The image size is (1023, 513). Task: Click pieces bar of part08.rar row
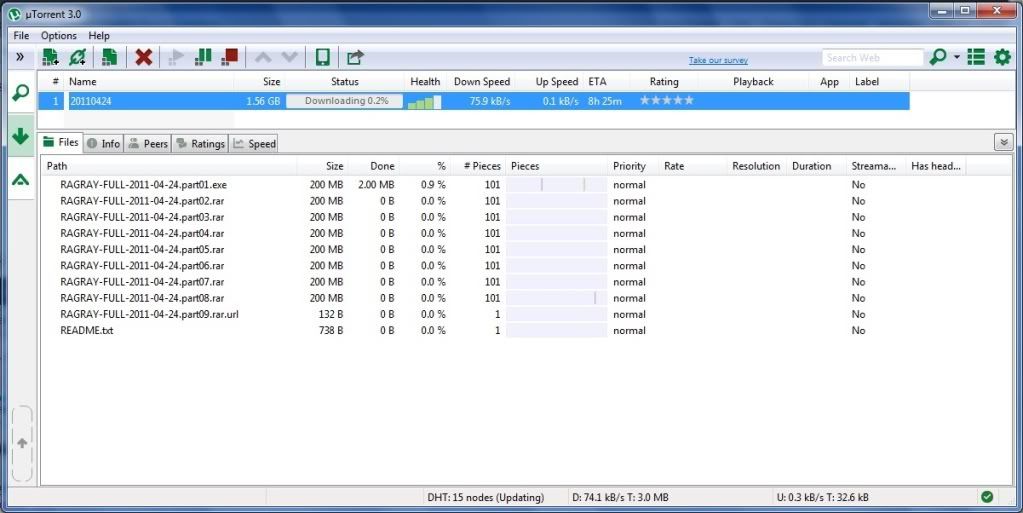pyautogui.click(x=557, y=298)
